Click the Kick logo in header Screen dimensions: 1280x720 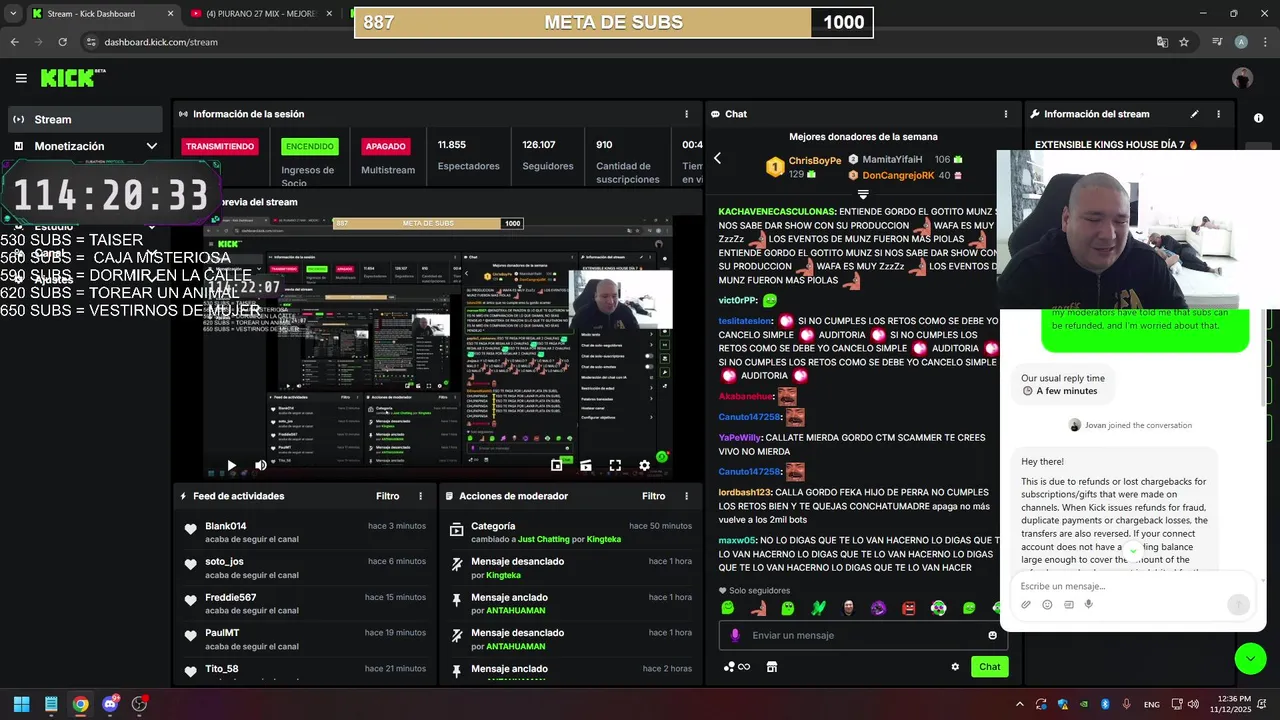click(x=72, y=78)
